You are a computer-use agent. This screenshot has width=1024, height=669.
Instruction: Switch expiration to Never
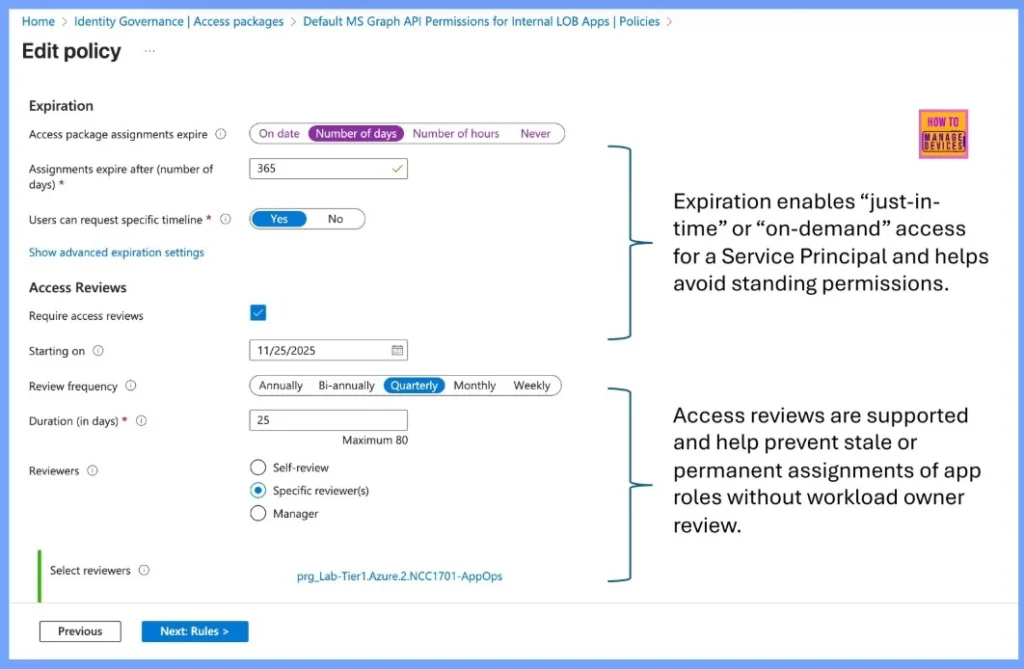[x=536, y=133]
